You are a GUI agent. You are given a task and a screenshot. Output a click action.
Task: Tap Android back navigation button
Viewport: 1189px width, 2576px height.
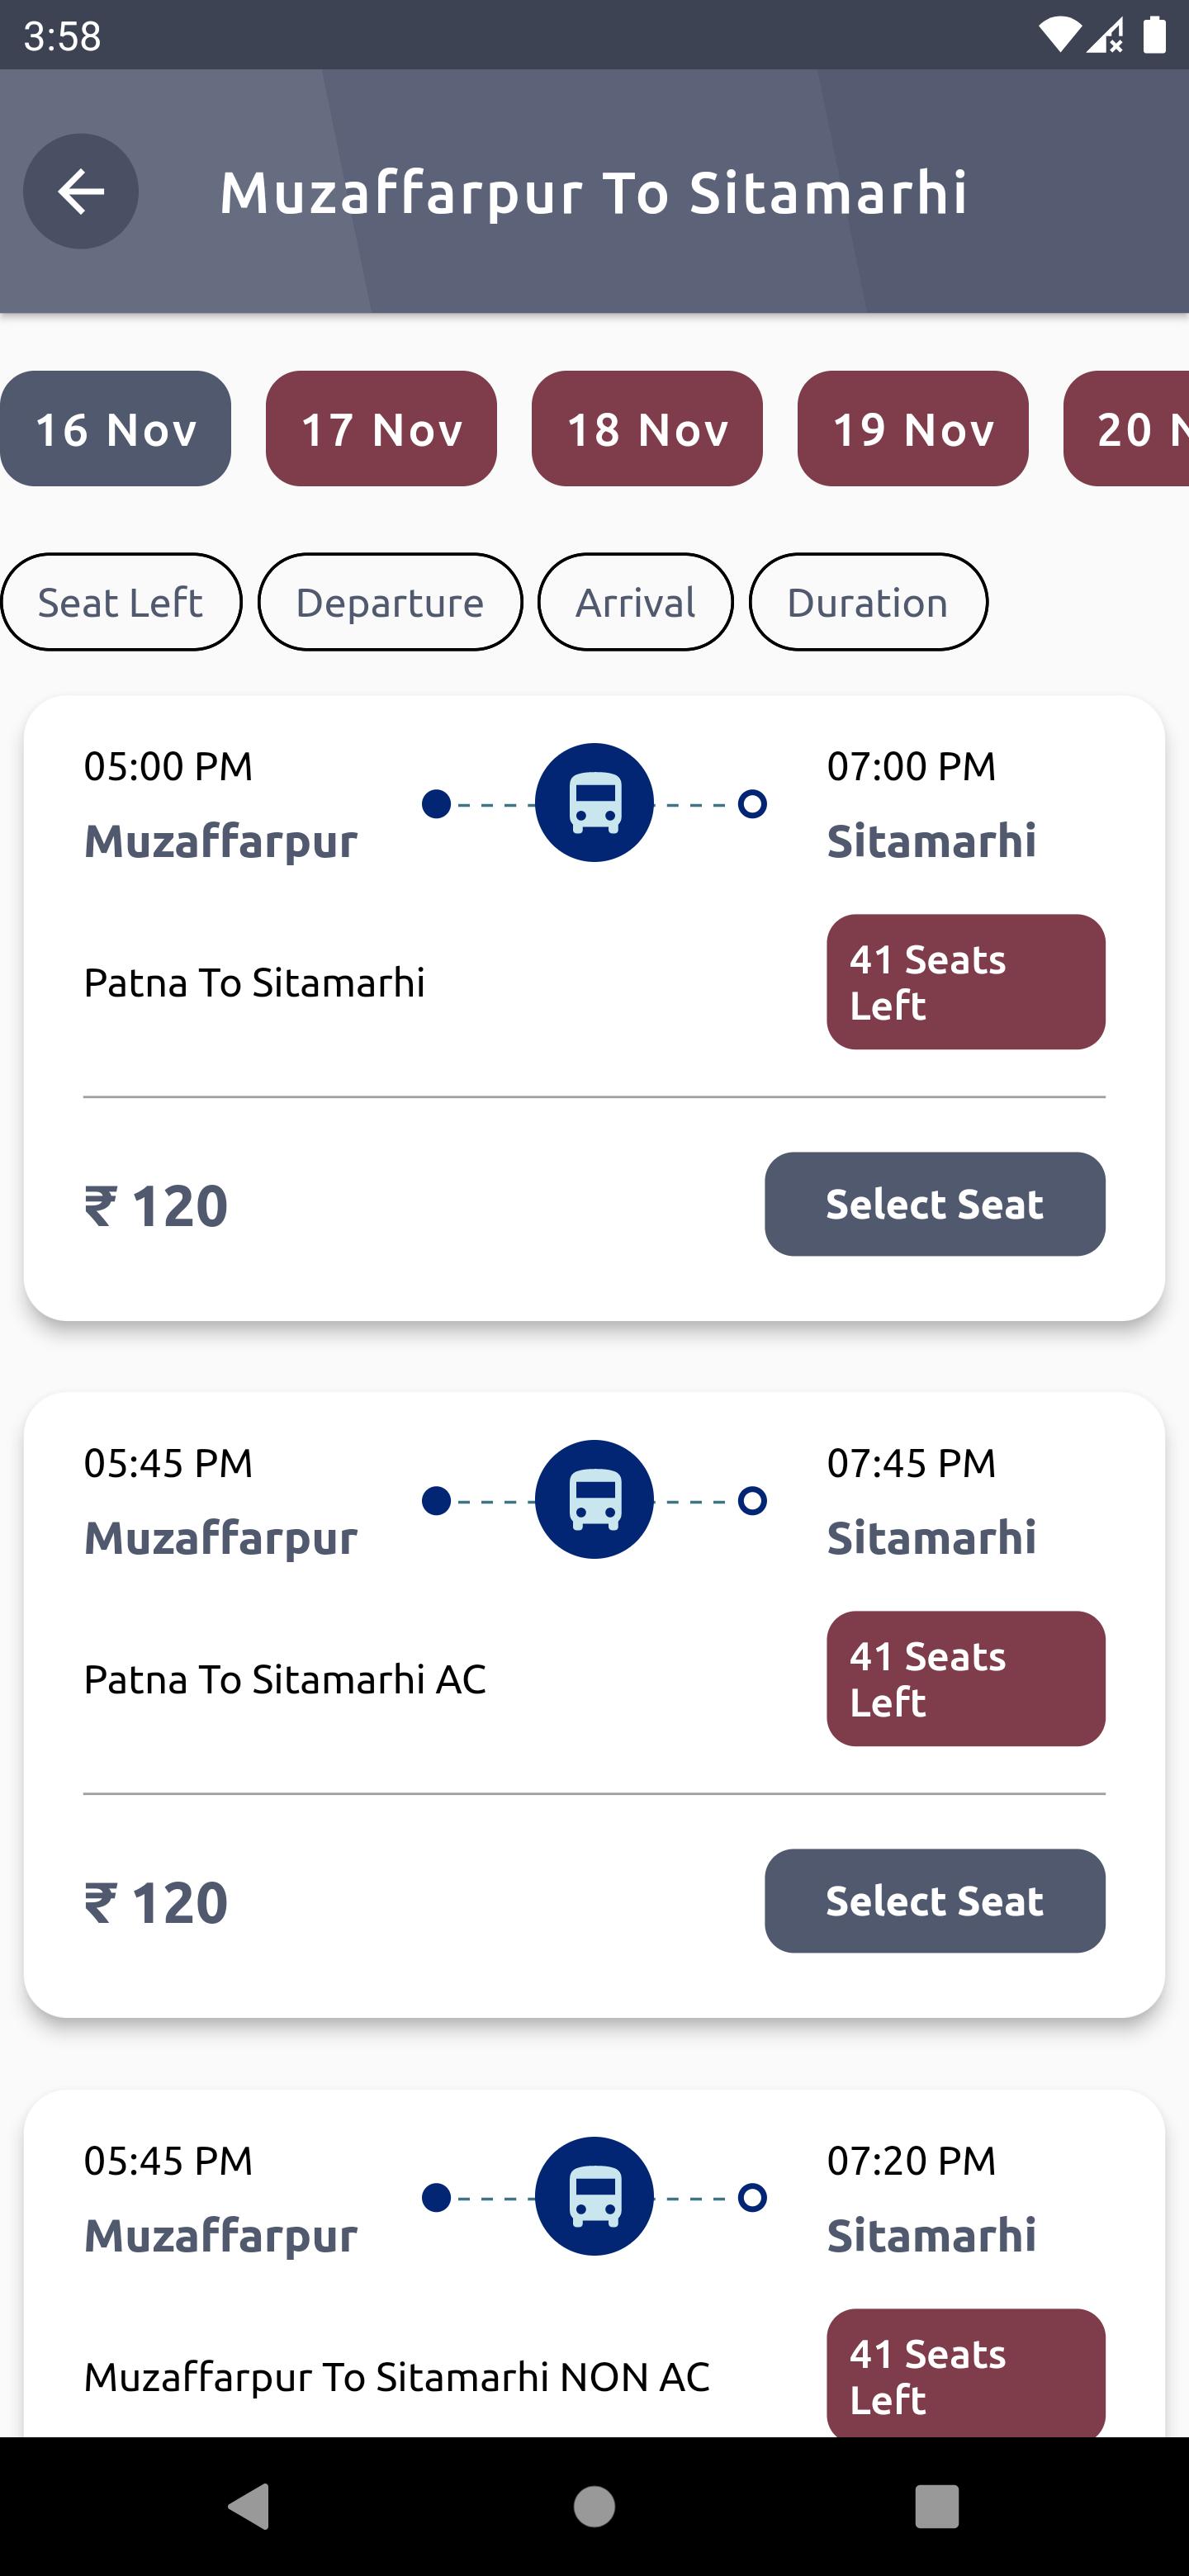pos(250,2506)
